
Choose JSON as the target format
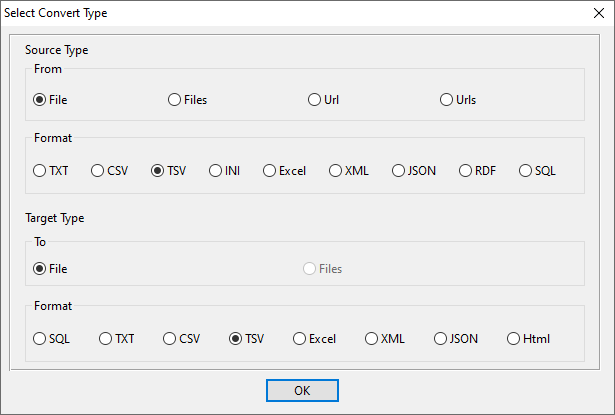[x=441, y=339]
